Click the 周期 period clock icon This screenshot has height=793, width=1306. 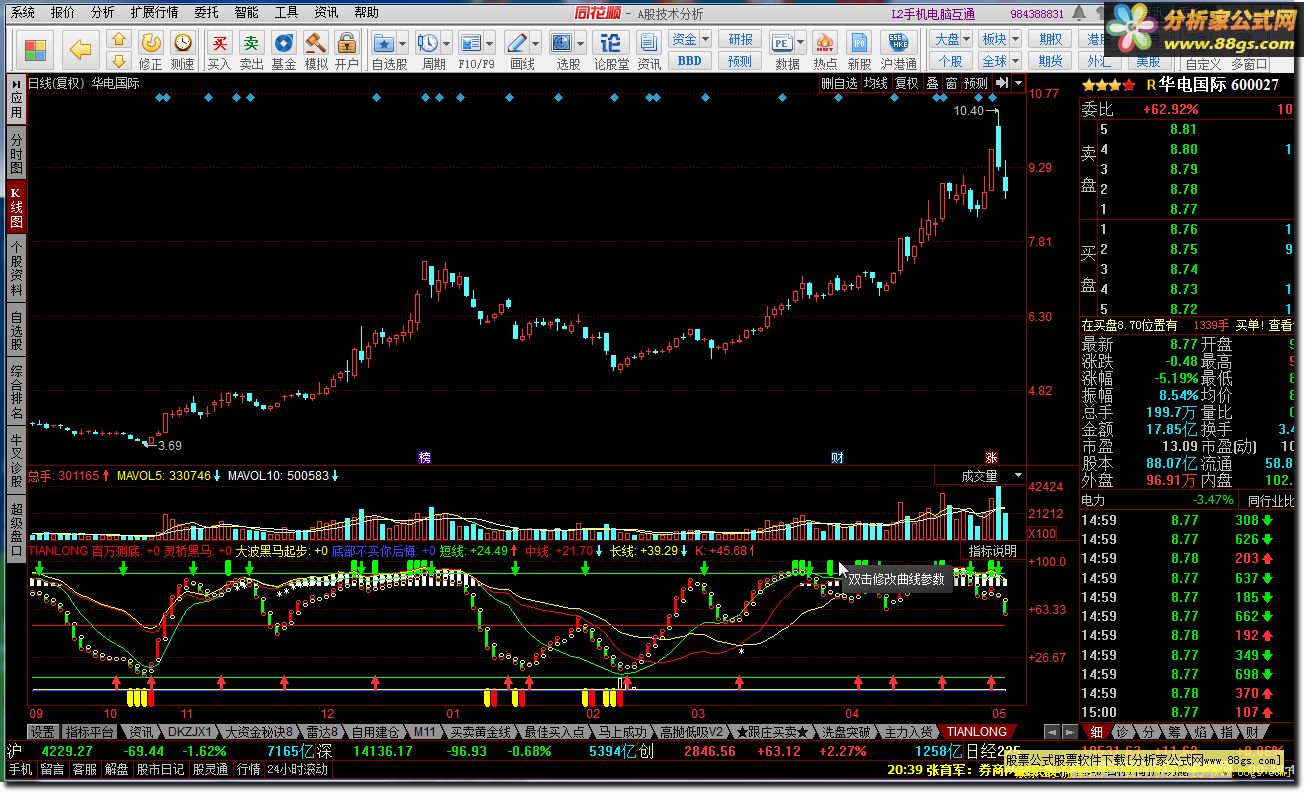point(427,43)
